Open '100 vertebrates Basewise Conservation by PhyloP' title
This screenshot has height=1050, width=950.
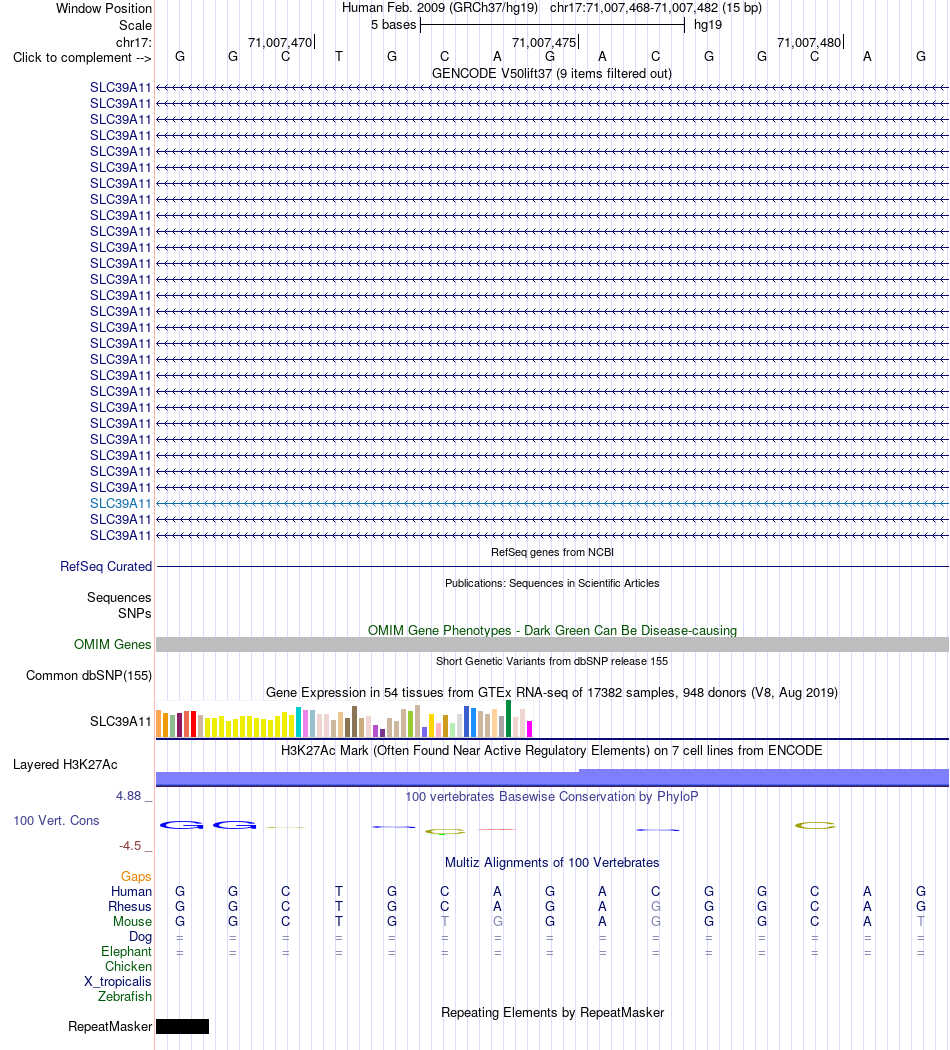(x=552, y=797)
